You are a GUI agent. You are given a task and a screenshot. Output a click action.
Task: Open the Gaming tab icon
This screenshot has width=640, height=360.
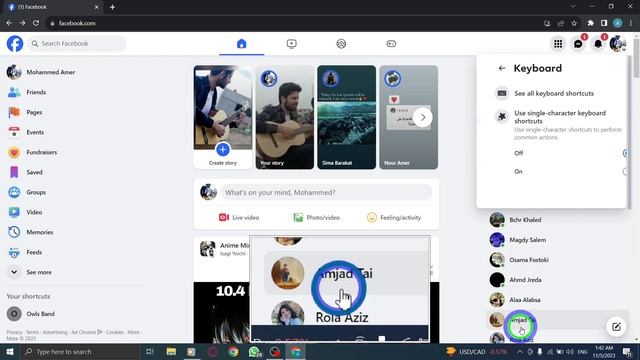391,44
